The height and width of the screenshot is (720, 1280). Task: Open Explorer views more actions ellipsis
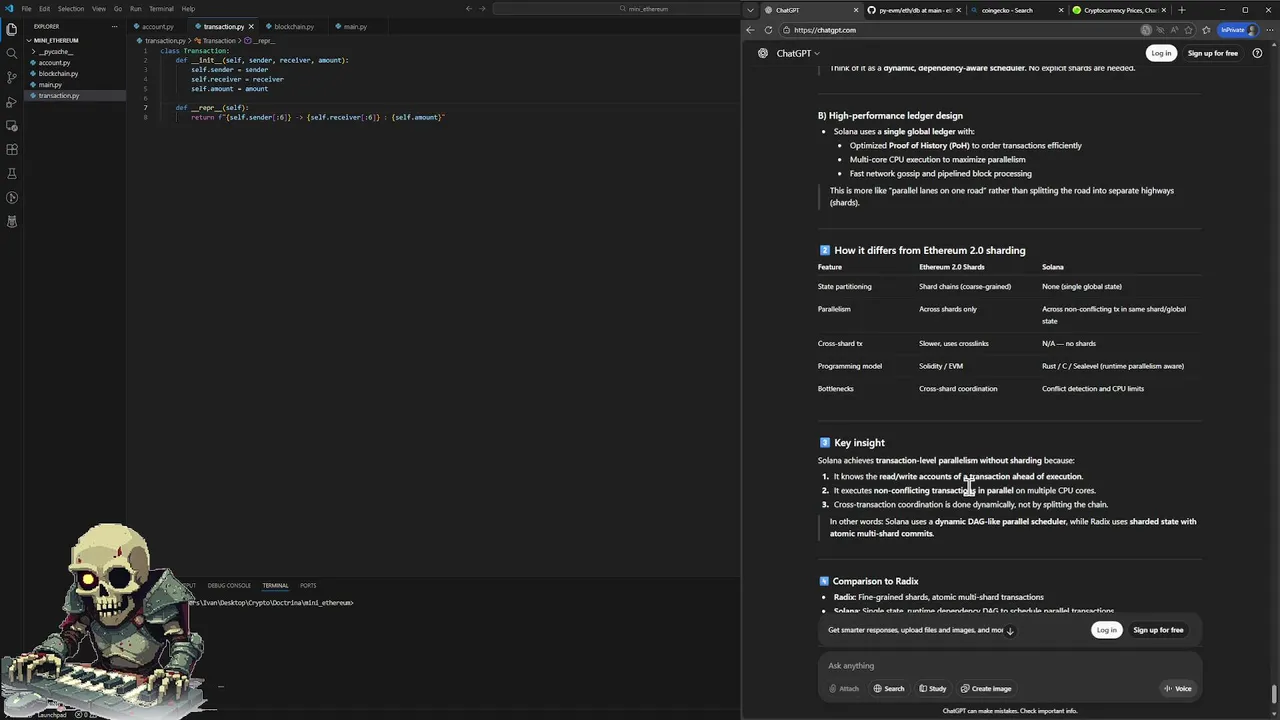pyautogui.click(x=116, y=27)
